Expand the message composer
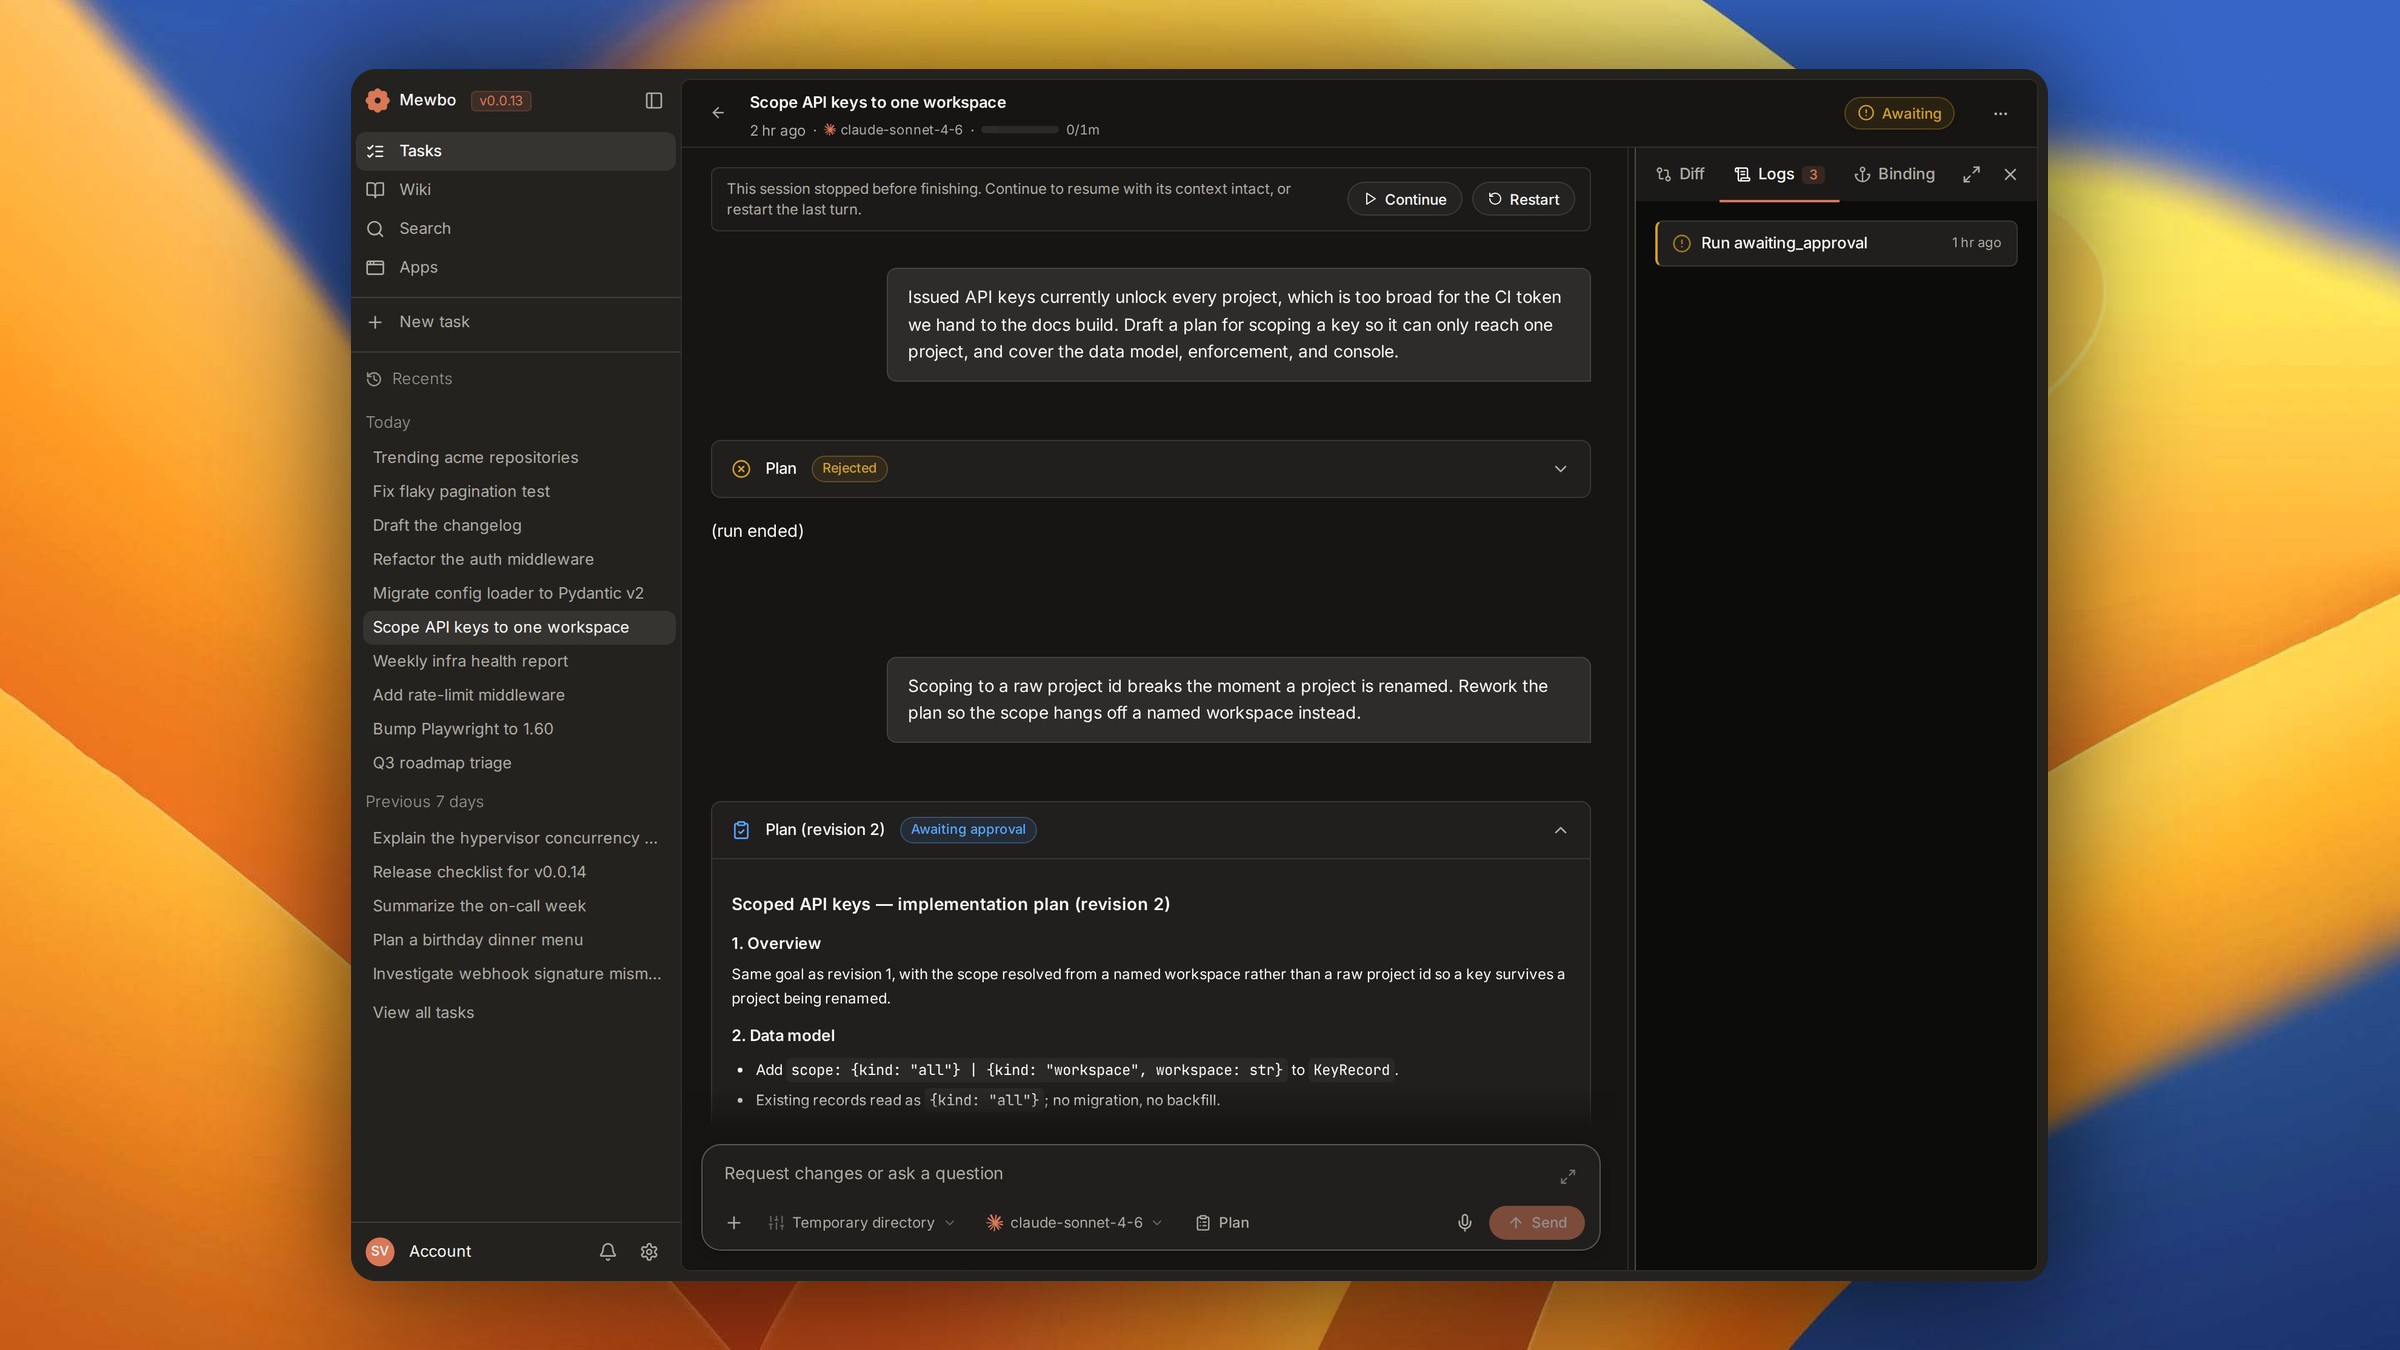The height and width of the screenshot is (1350, 2400). pyautogui.click(x=1567, y=1177)
